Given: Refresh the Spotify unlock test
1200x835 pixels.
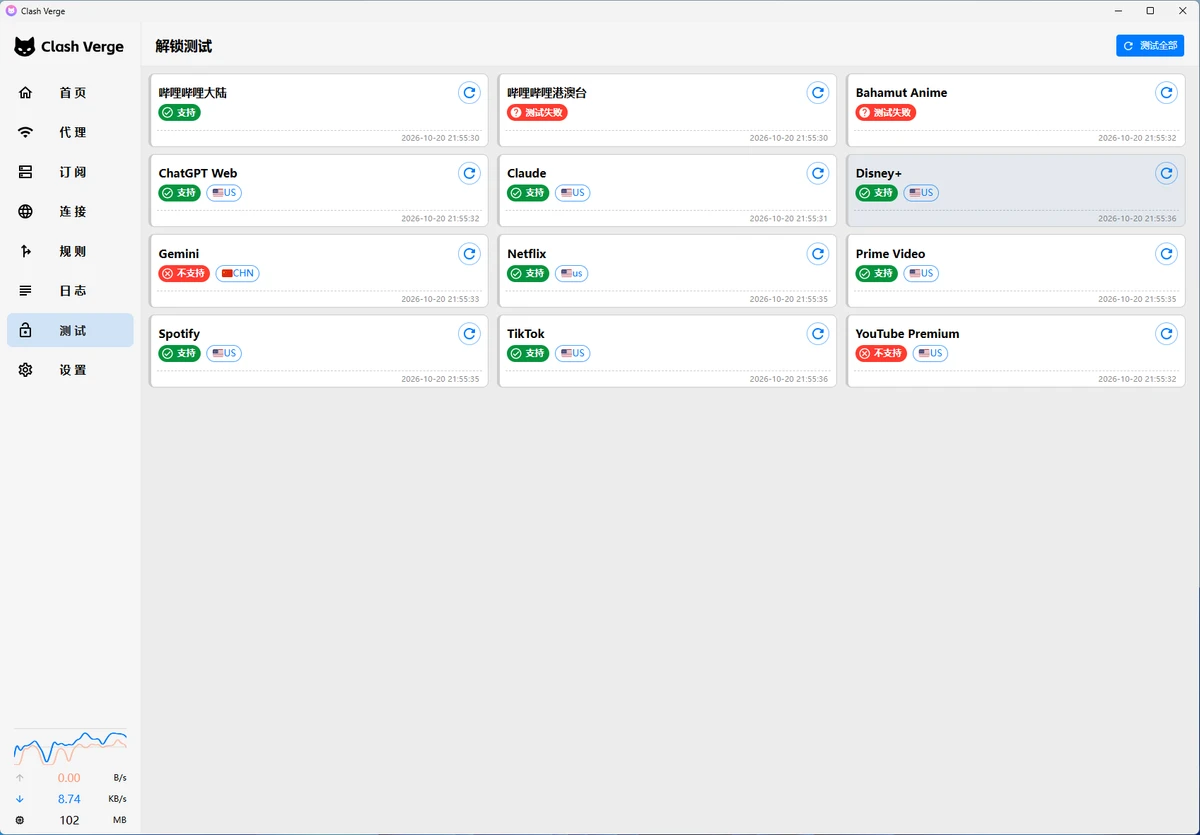Looking at the screenshot, I should pyautogui.click(x=469, y=334).
